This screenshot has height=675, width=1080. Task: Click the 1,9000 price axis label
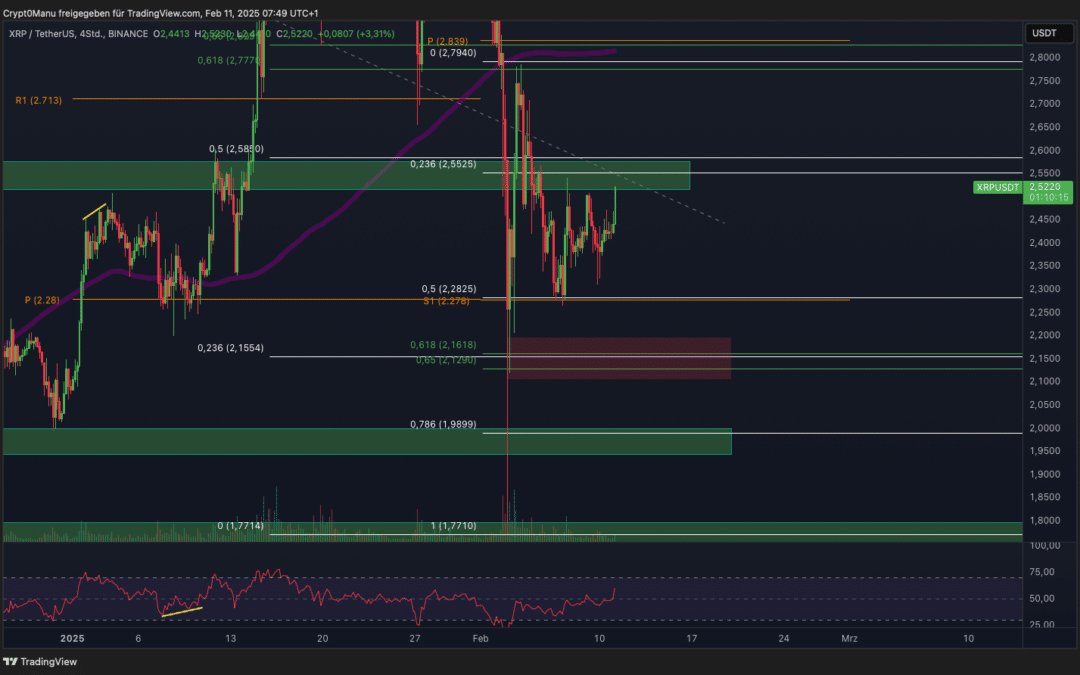pos(1044,474)
